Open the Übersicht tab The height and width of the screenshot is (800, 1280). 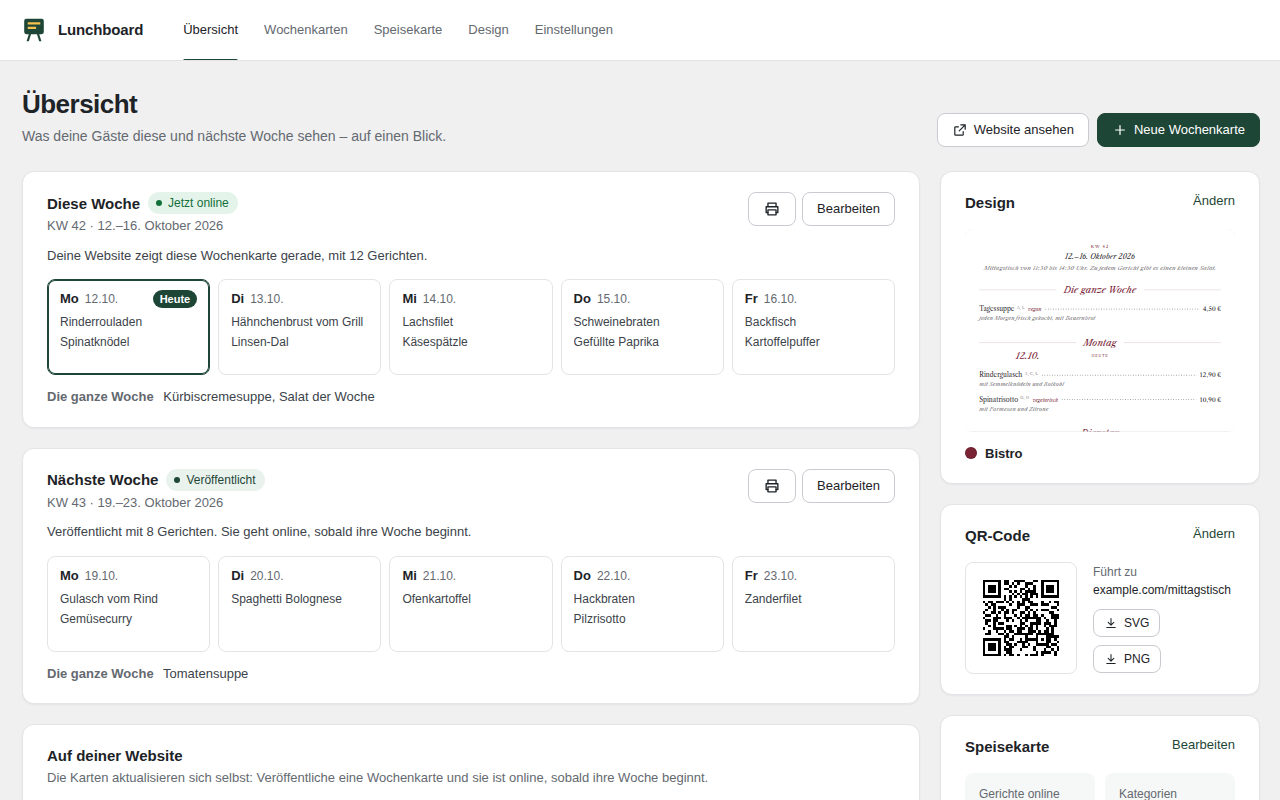[x=211, y=30]
